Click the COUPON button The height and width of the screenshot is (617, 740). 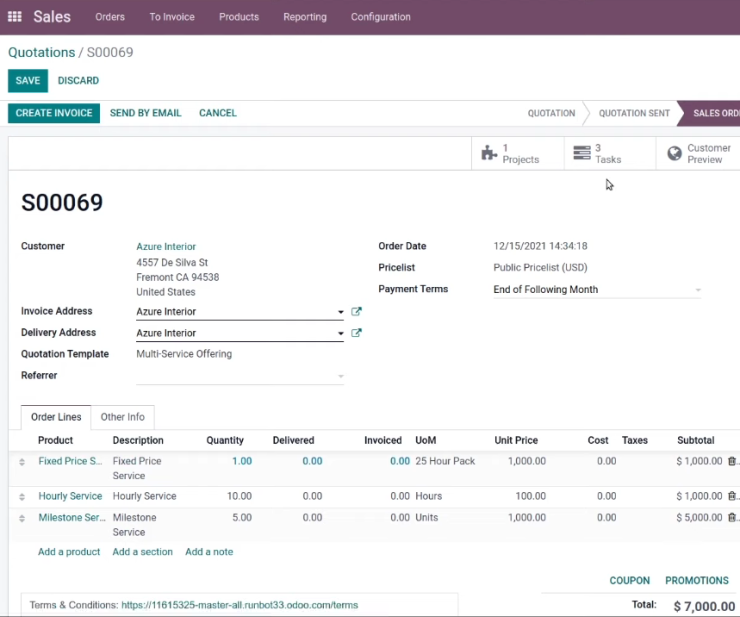click(x=630, y=581)
